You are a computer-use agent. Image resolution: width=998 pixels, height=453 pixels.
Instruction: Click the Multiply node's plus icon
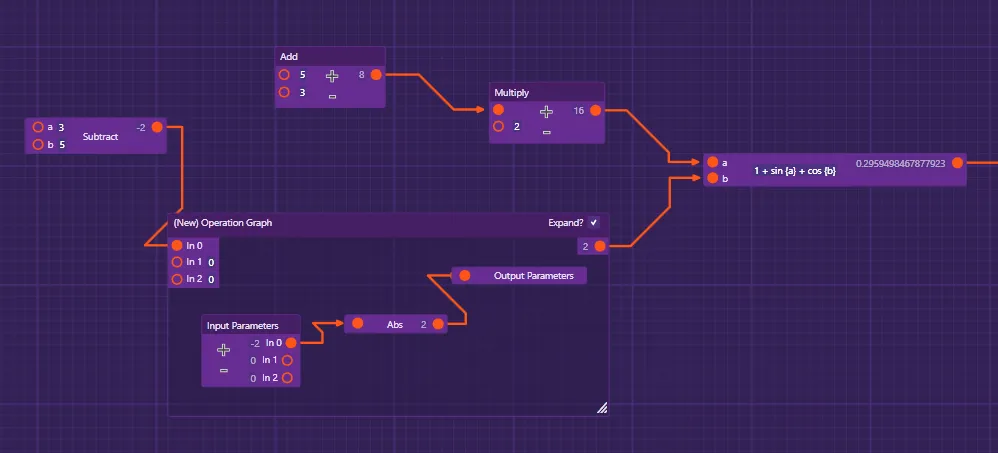tap(546, 112)
